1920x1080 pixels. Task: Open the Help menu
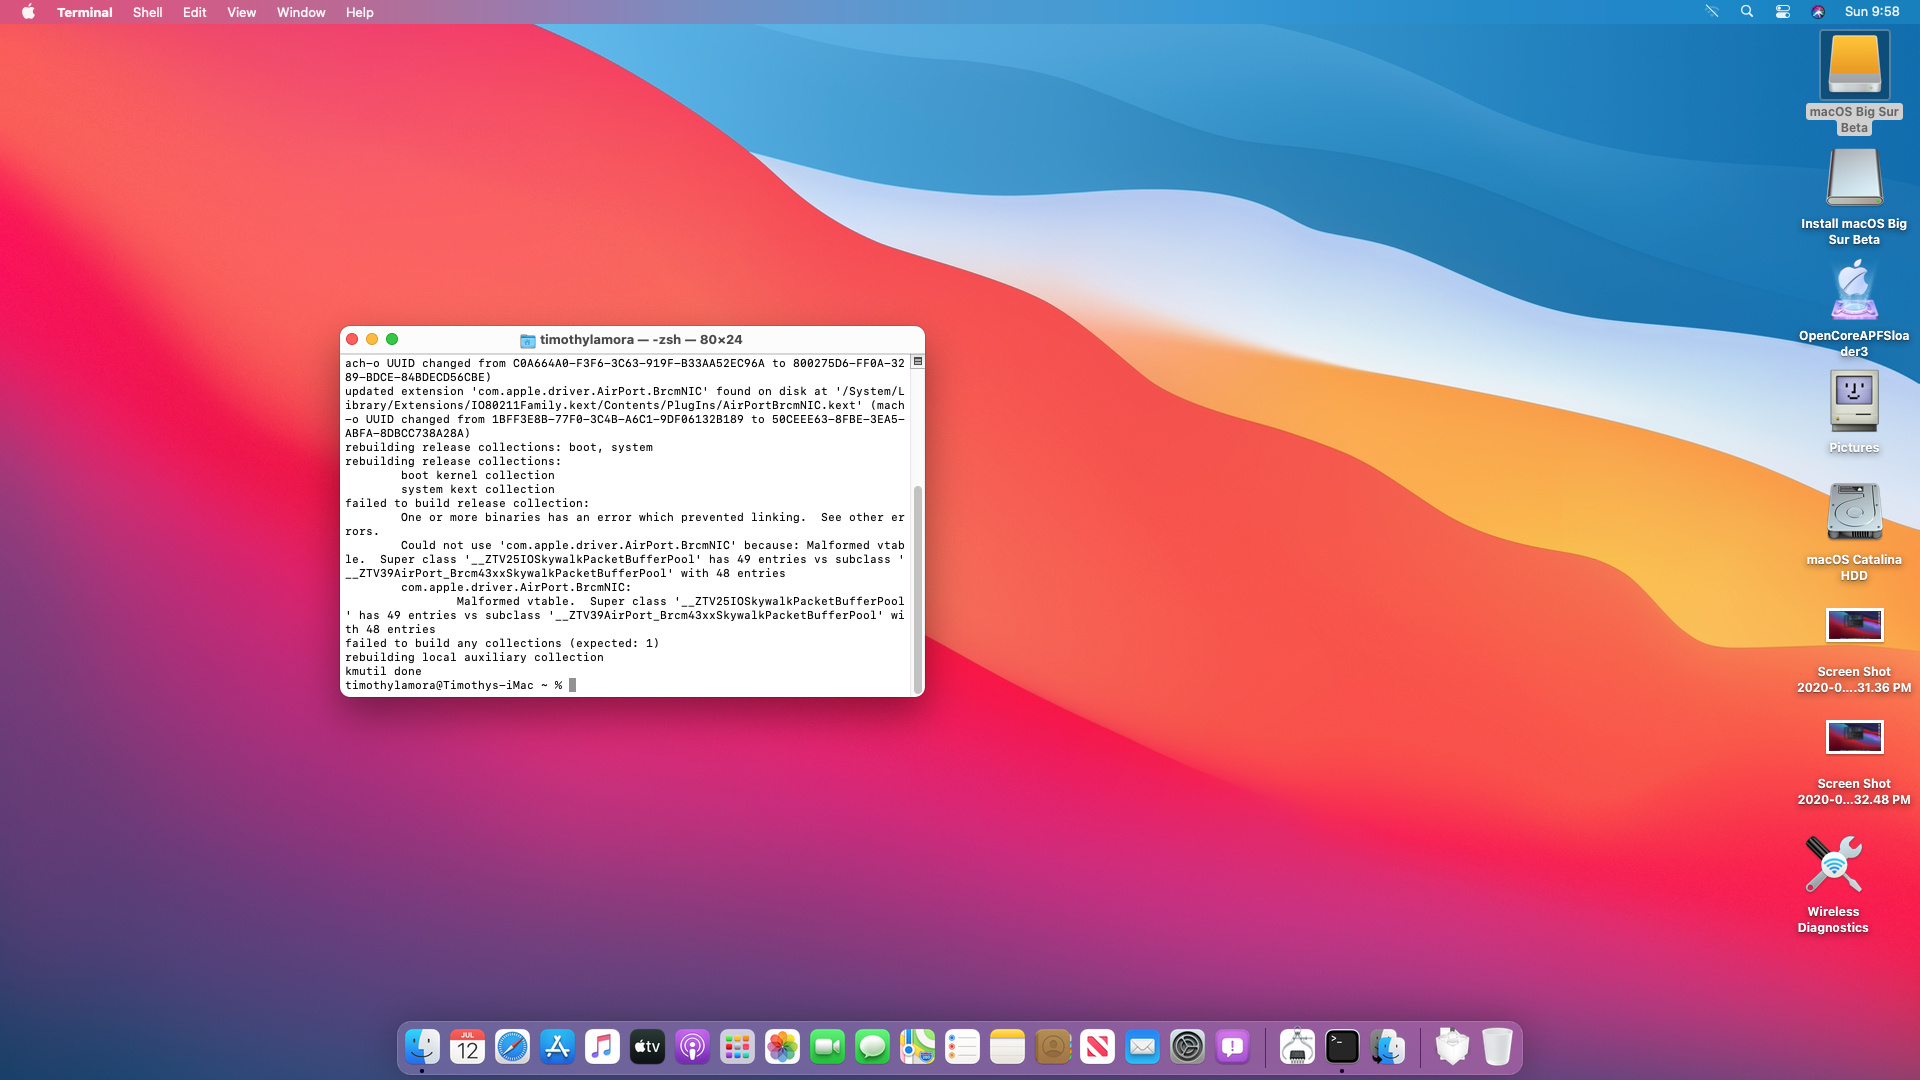pyautogui.click(x=359, y=12)
